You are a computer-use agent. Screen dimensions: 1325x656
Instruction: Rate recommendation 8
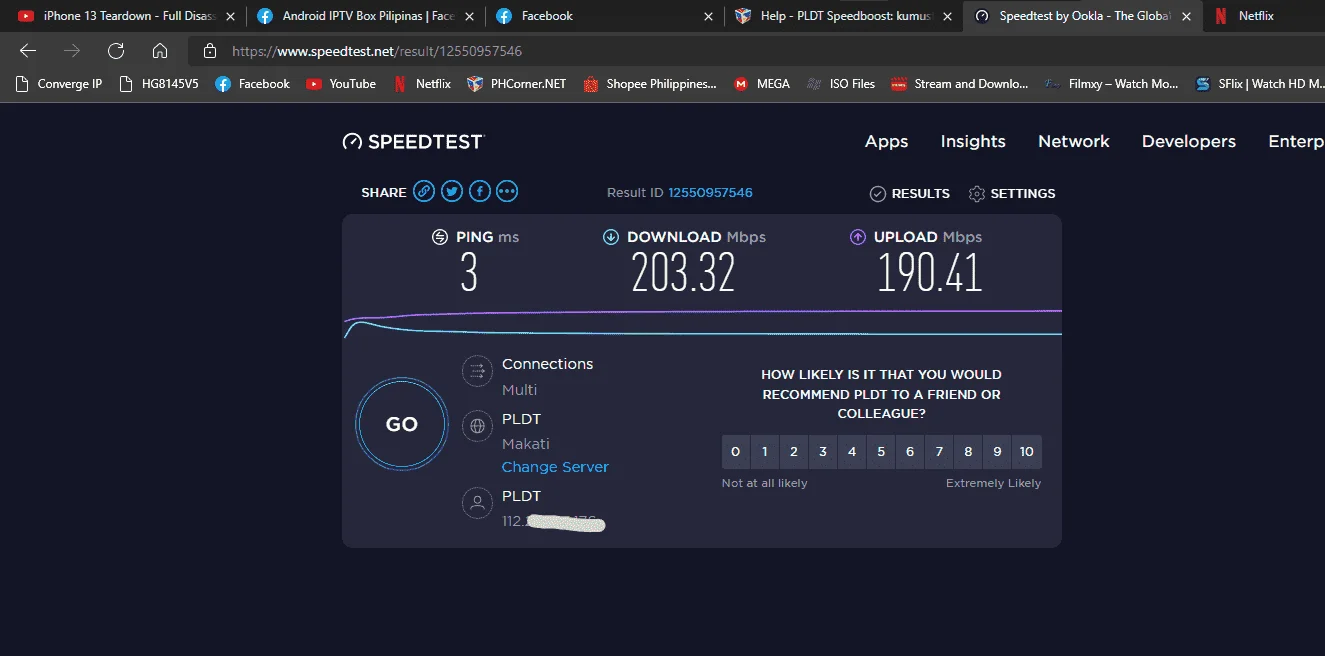coord(968,452)
